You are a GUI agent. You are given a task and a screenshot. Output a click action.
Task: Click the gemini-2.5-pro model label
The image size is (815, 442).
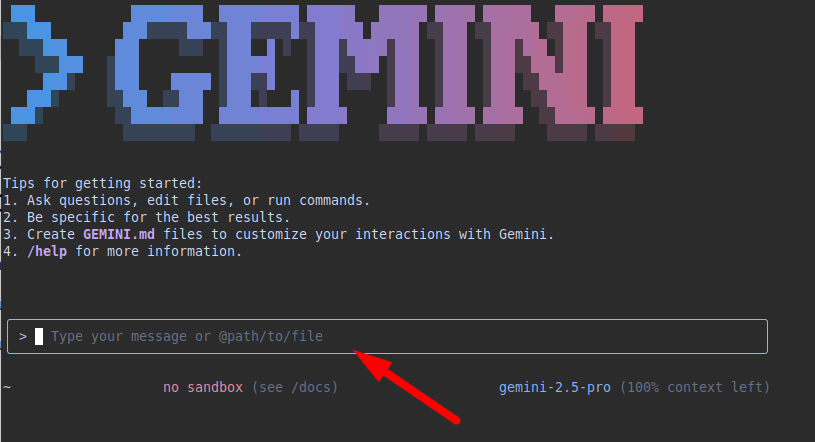[555, 387]
